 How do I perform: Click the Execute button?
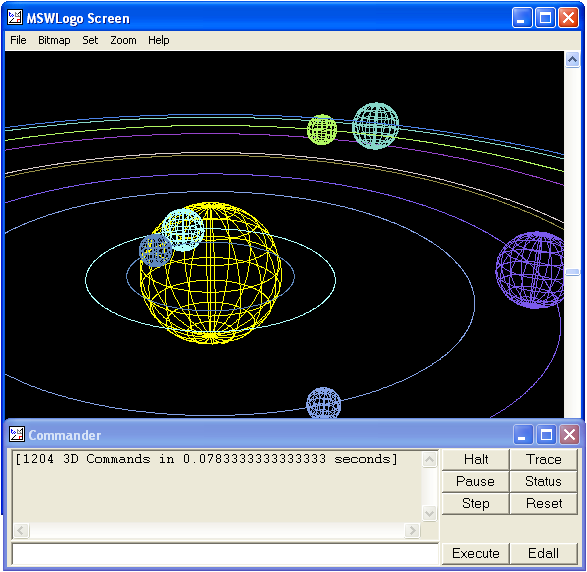(475, 553)
